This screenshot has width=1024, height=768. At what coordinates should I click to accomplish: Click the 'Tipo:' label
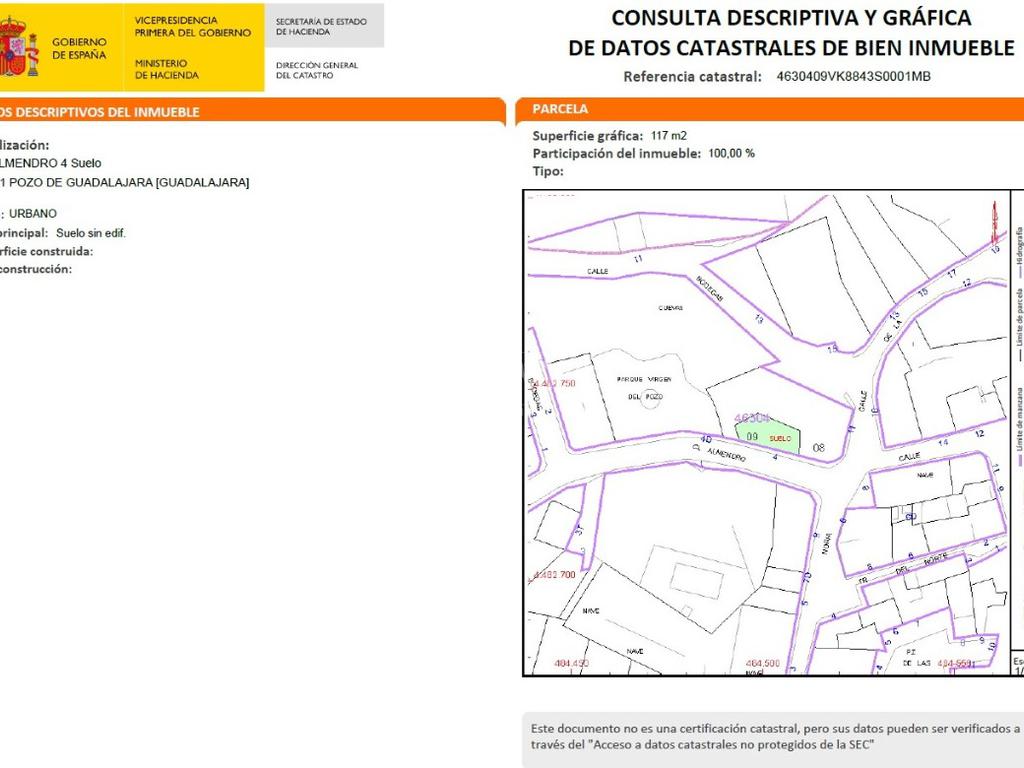(x=548, y=171)
